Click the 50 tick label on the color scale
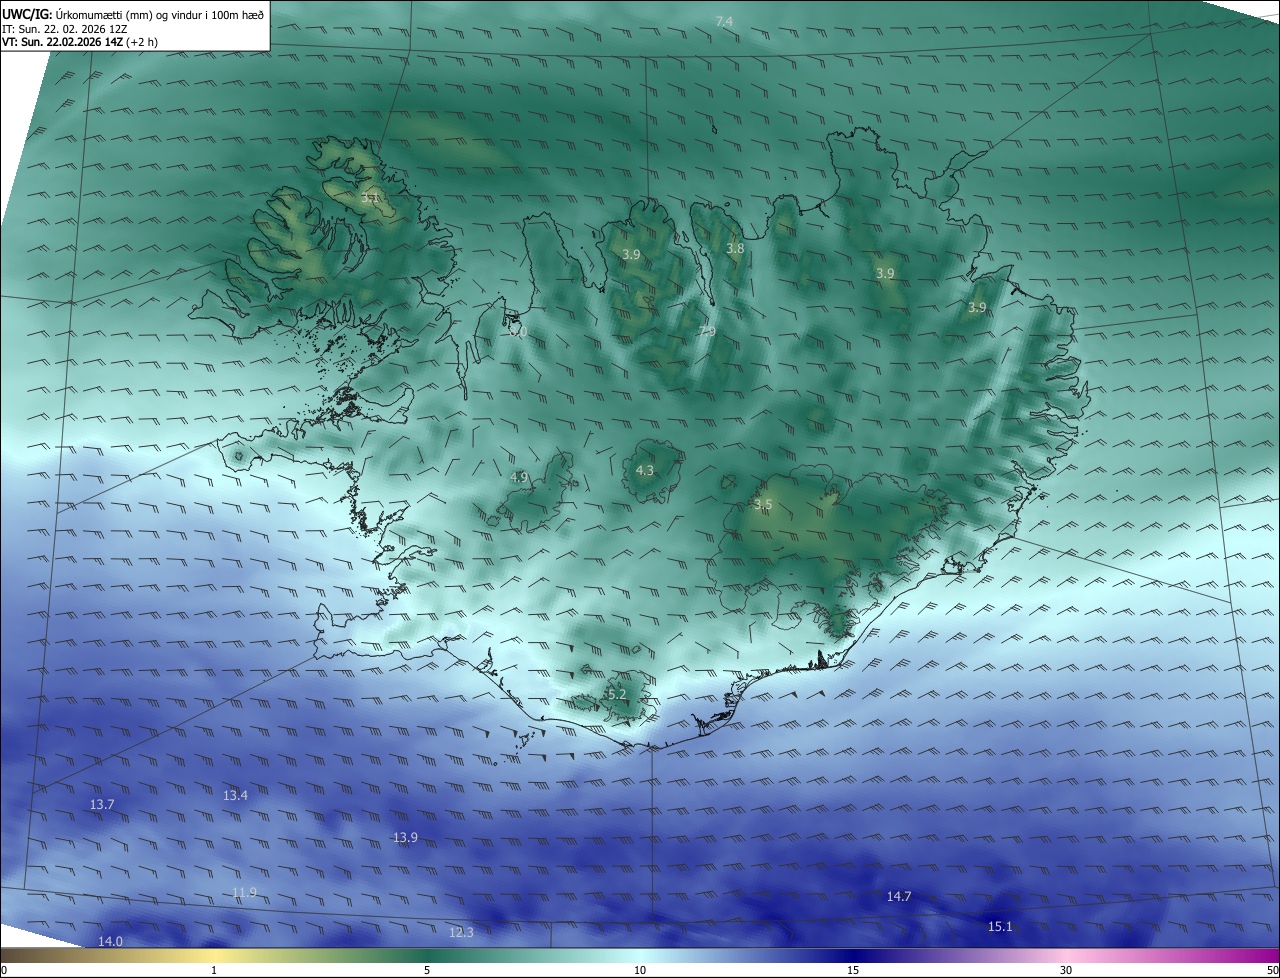1280x978 pixels. tap(1272, 970)
